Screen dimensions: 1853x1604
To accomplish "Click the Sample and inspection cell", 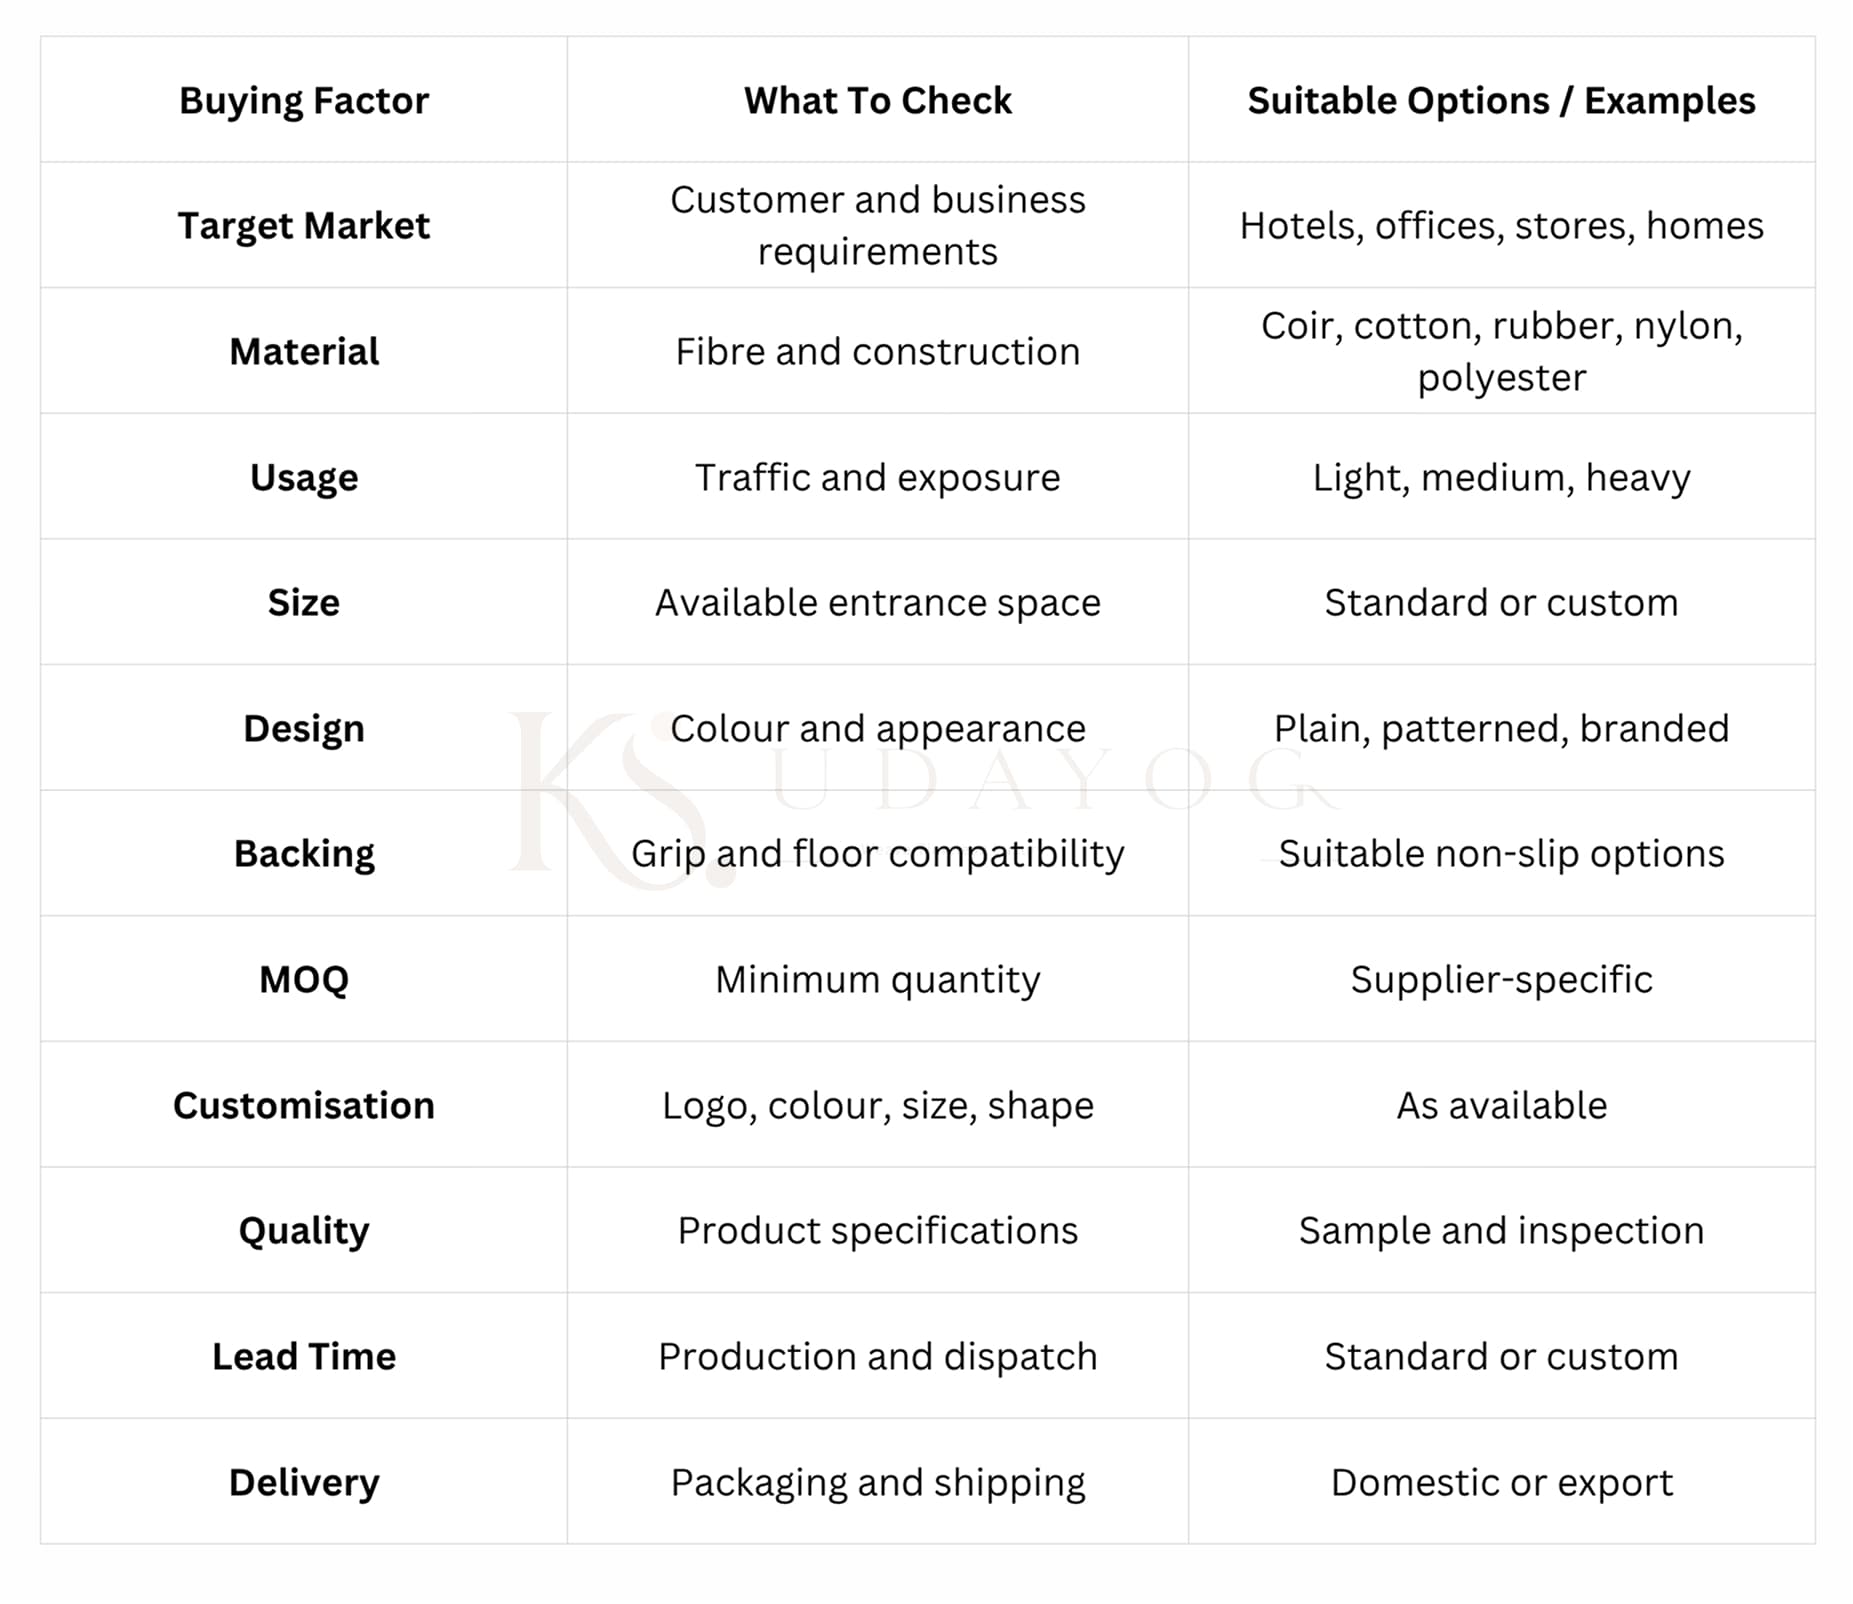I will tap(1501, 1231).
